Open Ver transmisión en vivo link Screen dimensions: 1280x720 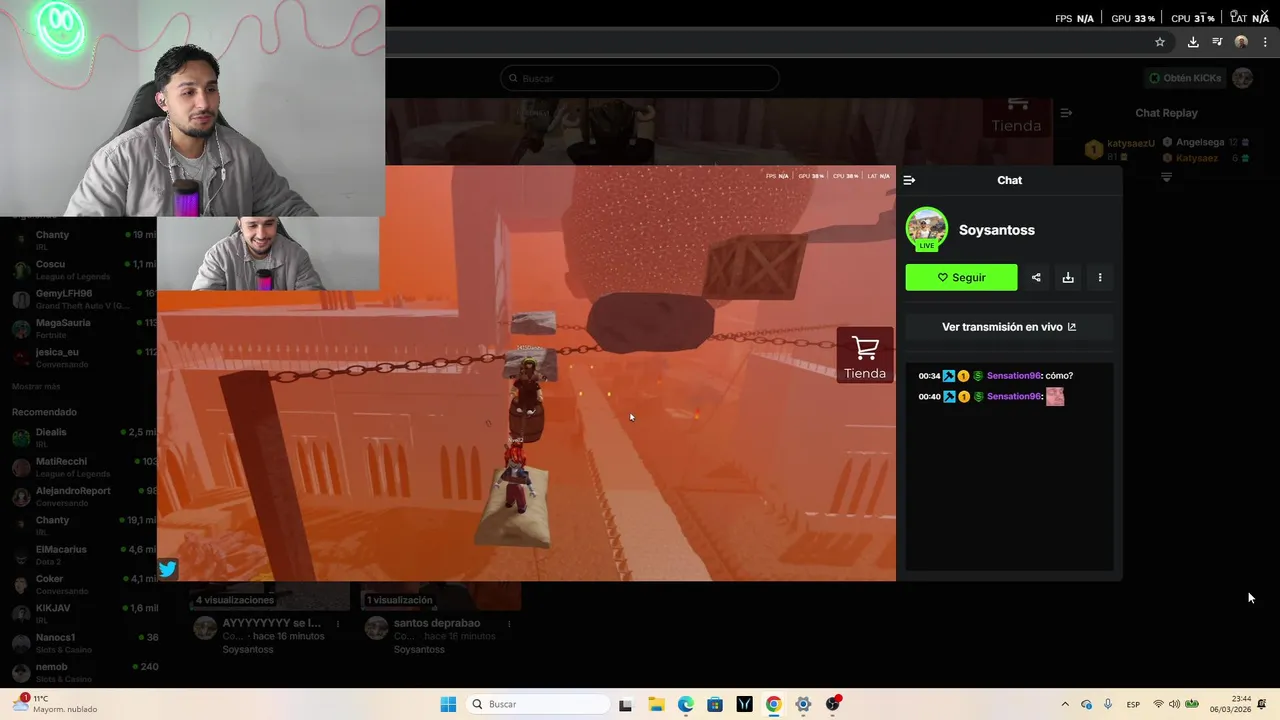coord(1009,327)
